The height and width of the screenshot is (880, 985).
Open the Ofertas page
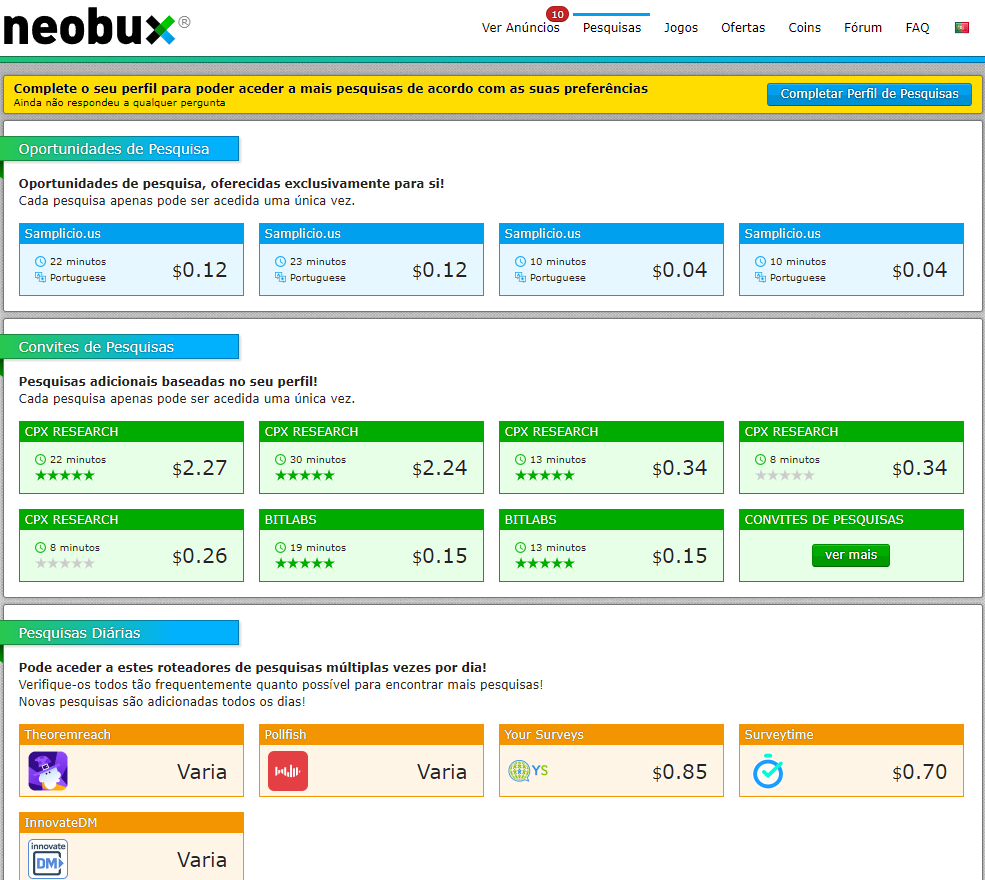click(x=743, y=28)
